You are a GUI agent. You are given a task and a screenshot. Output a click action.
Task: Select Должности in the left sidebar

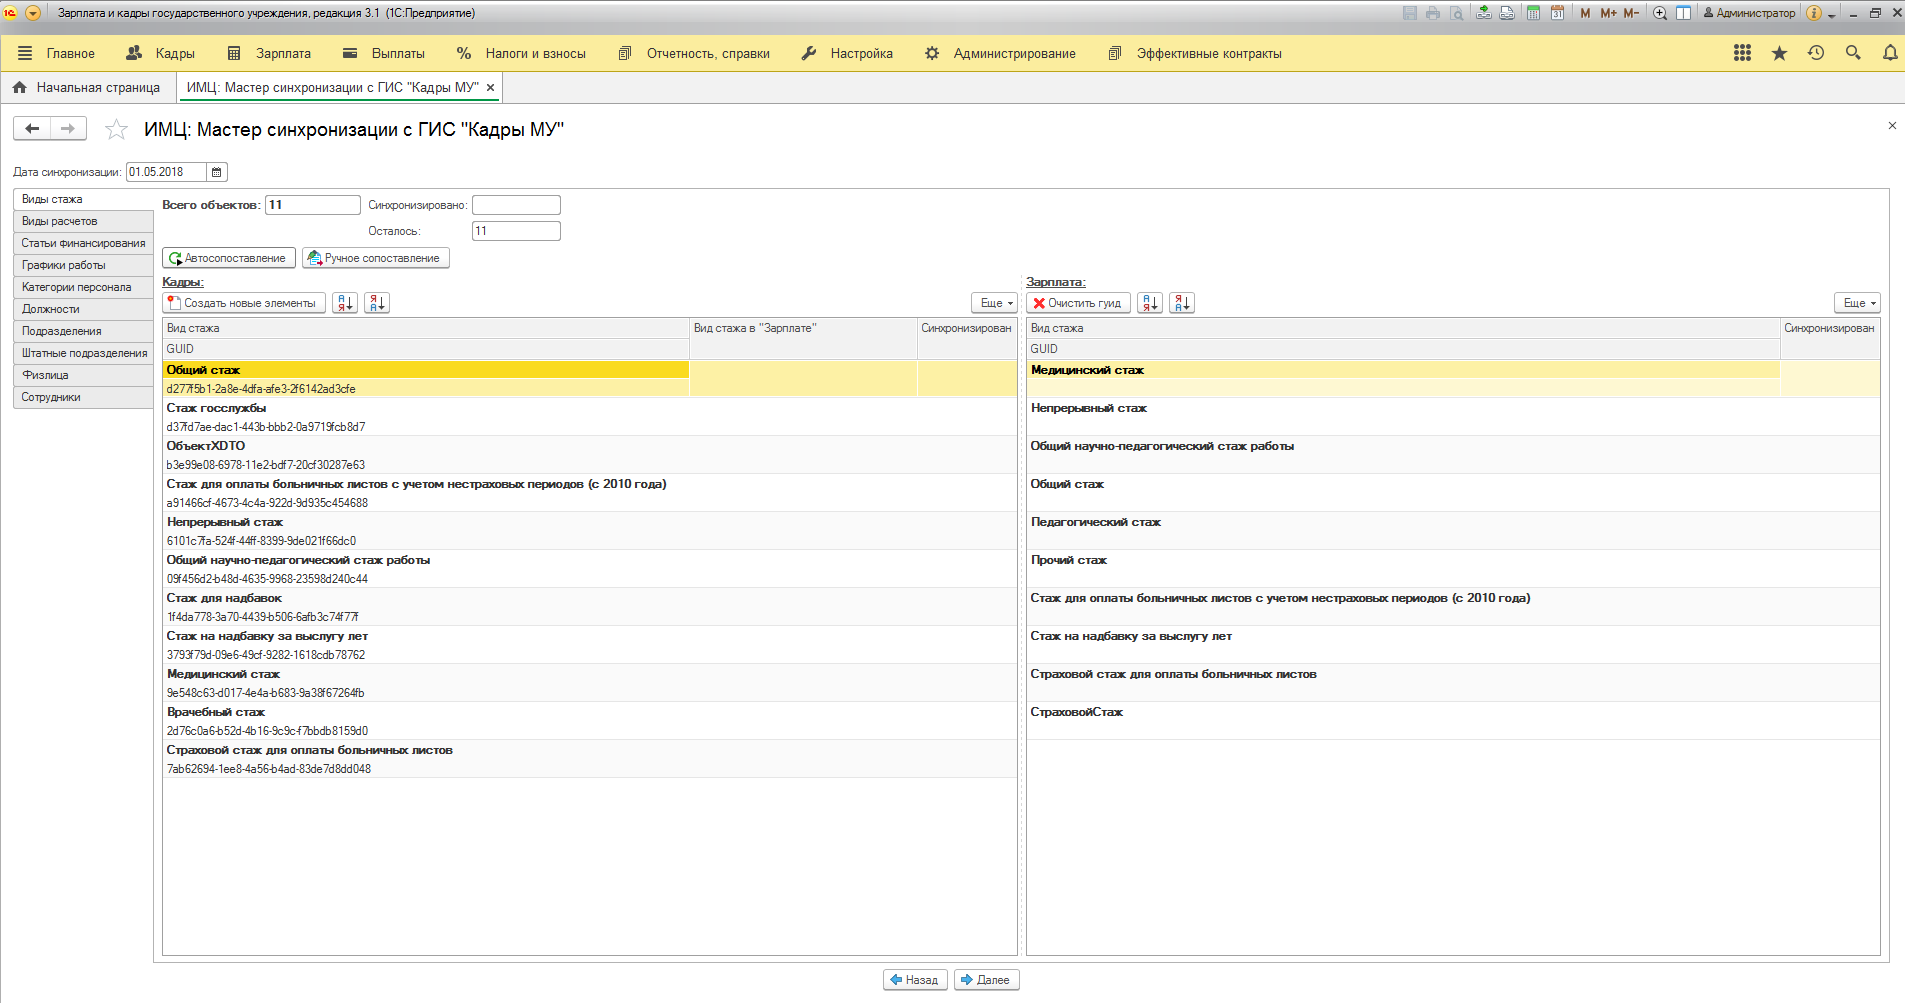(x=51, y=309)
